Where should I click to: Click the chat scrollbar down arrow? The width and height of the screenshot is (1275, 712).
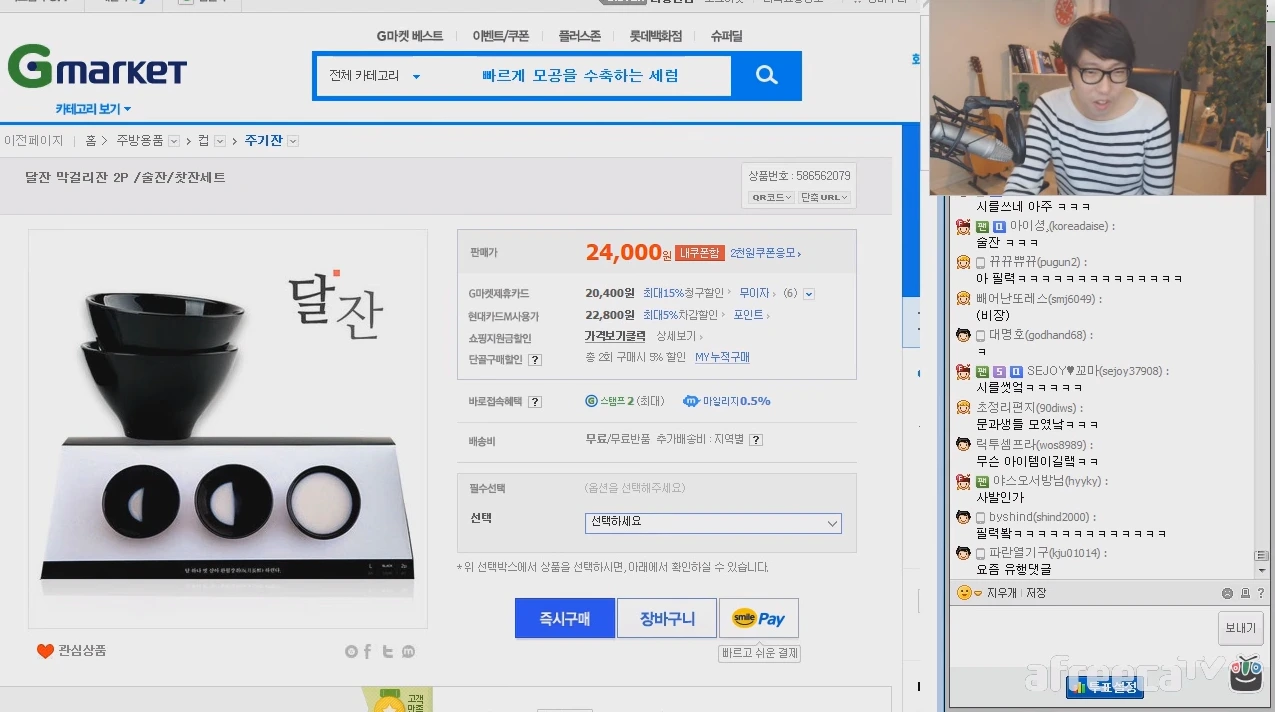pyautogui.click(x=1262, y=572)
